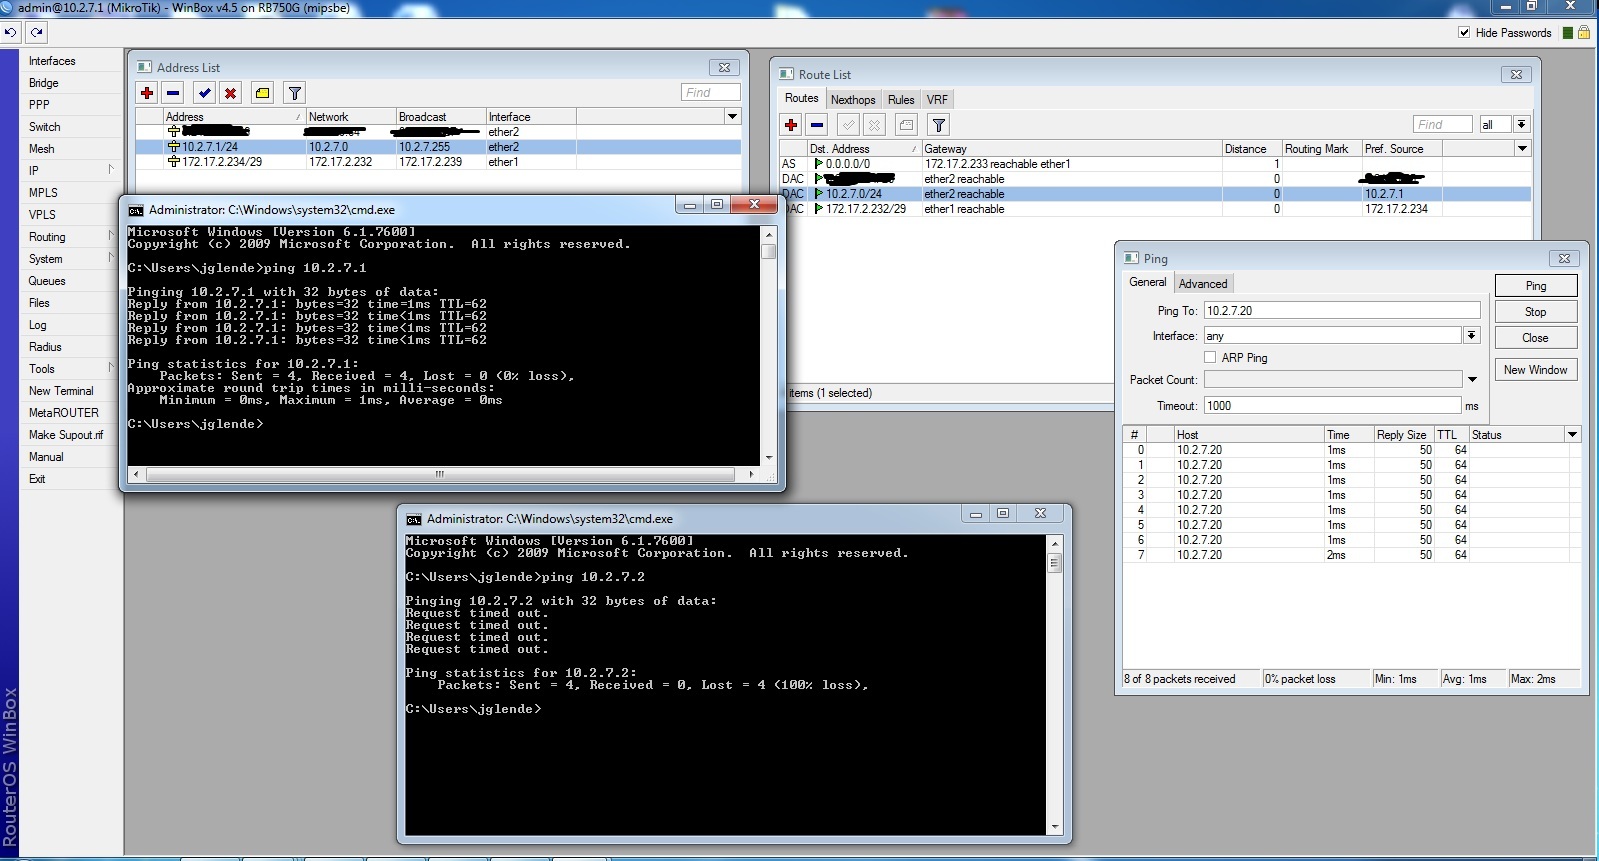This screenshot has width=1599, height=861.
Task: Click the first cmd window horizontal scrollbar
Action: [x=440, y=474]
